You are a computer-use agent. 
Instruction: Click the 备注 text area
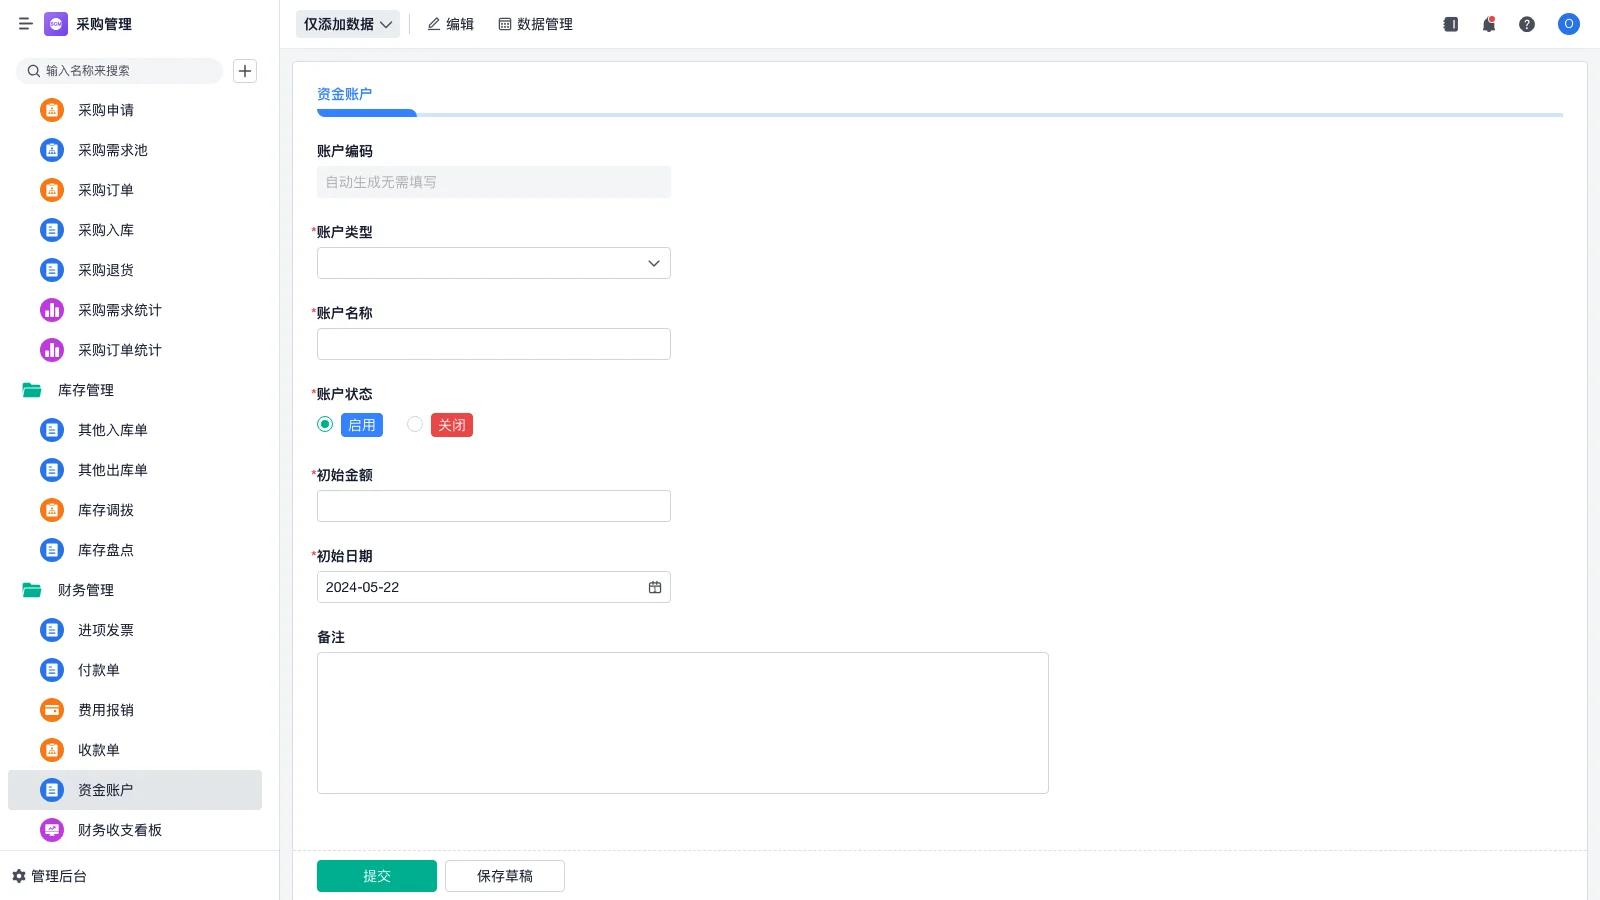(683, 723)
